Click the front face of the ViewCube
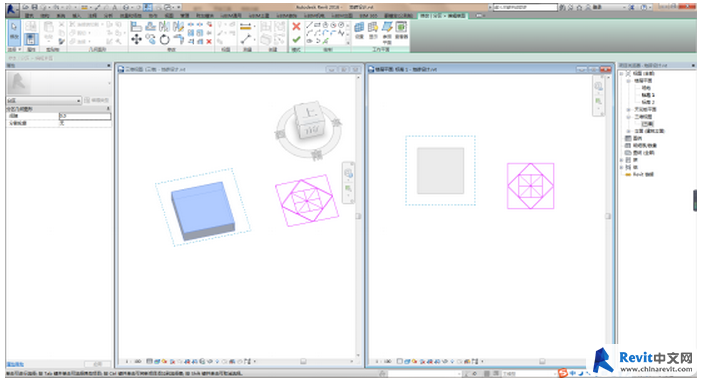703x381 pixels. (x=311, y=130)
